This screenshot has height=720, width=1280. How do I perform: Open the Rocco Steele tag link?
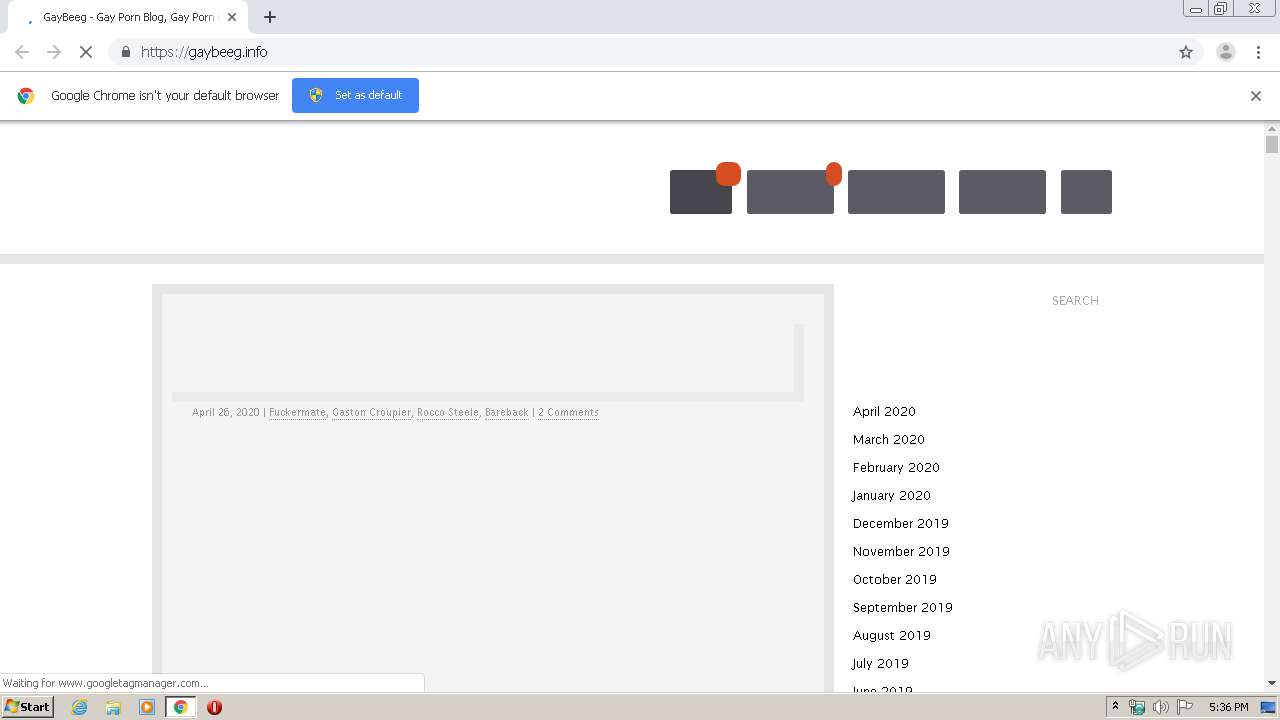coord(448,412)
